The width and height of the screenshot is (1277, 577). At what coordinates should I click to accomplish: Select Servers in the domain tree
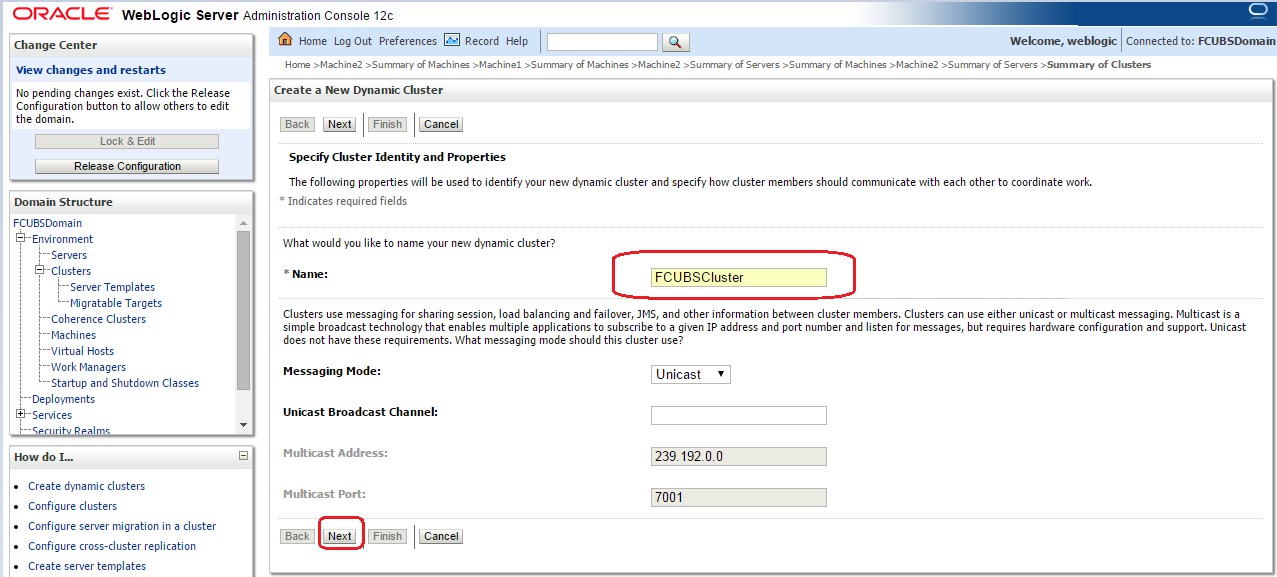click(69, 255)
